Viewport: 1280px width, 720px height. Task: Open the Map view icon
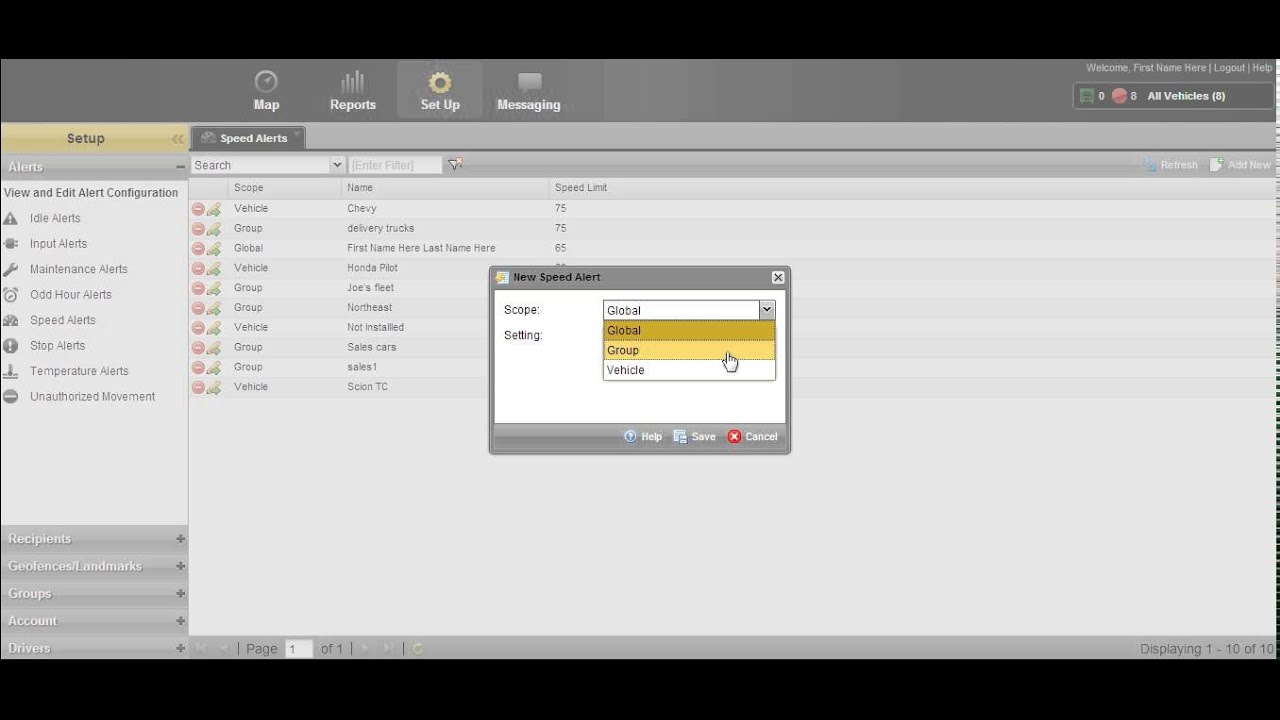point(266,82)
